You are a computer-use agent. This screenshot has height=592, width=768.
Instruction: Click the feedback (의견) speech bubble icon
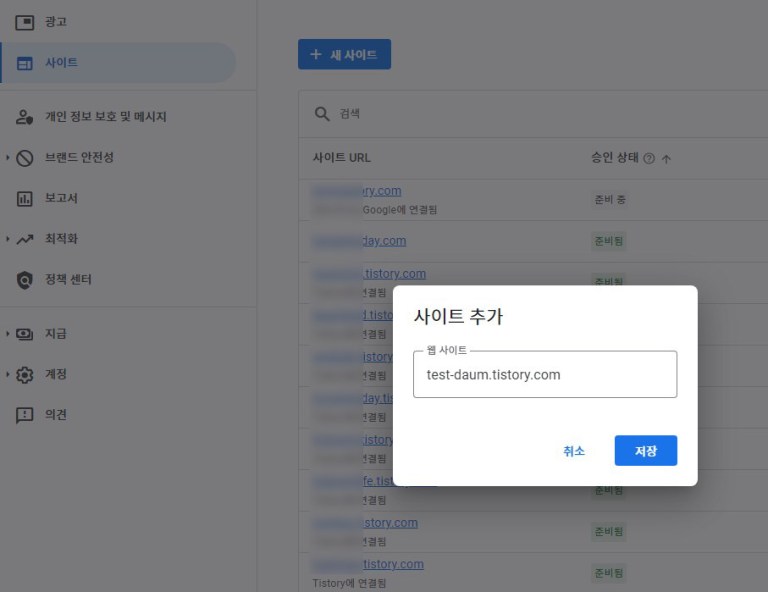click(x=24, y=415)
